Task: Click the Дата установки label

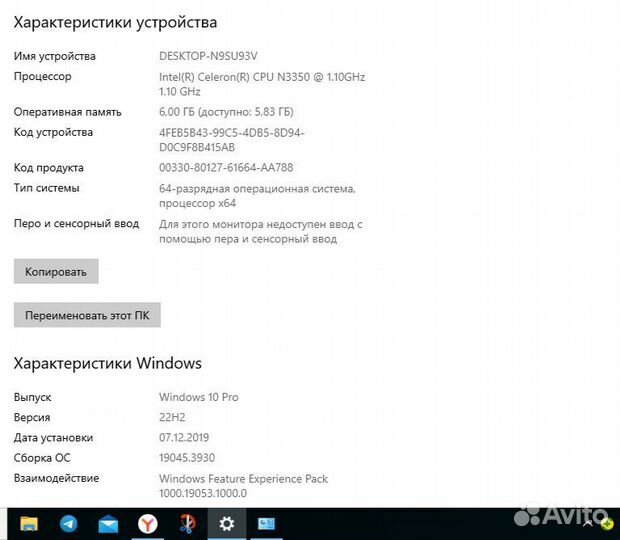Action: point(53,438)
